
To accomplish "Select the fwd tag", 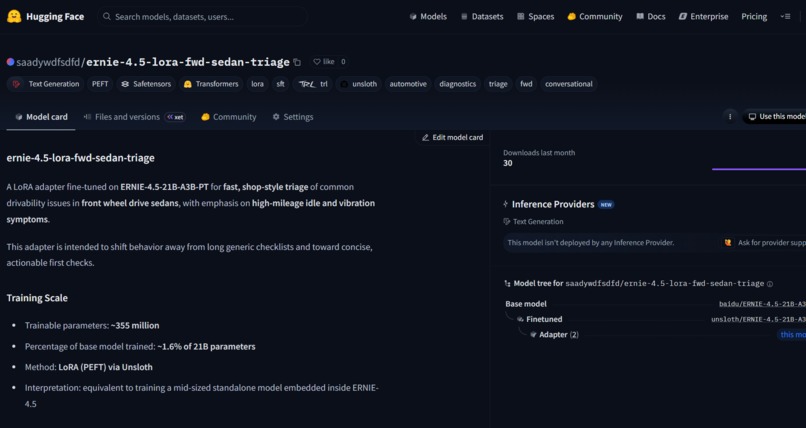I will tap(526, 84).
